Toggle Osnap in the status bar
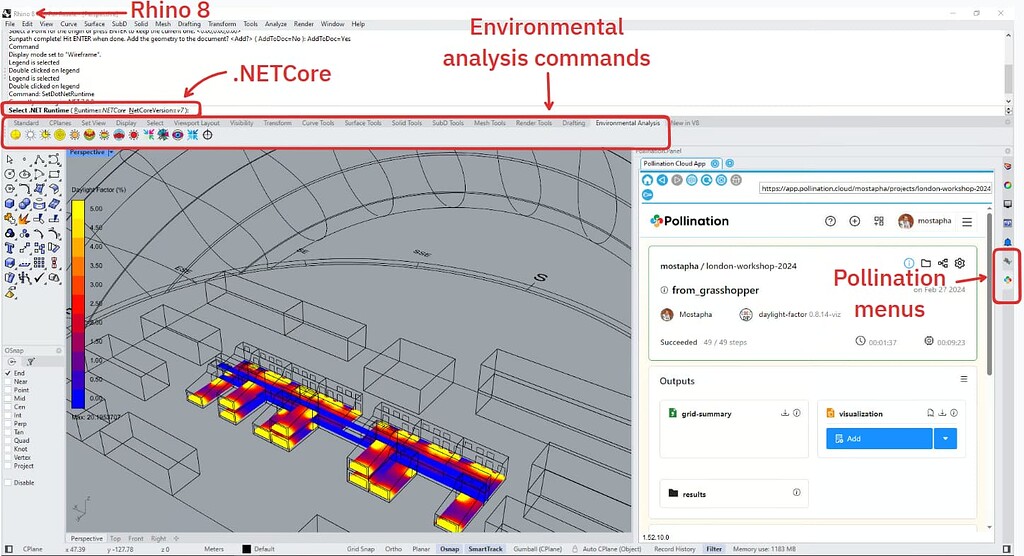Image resolution: width=1024 pixels, height=556 pixels. tap(449, 549)
